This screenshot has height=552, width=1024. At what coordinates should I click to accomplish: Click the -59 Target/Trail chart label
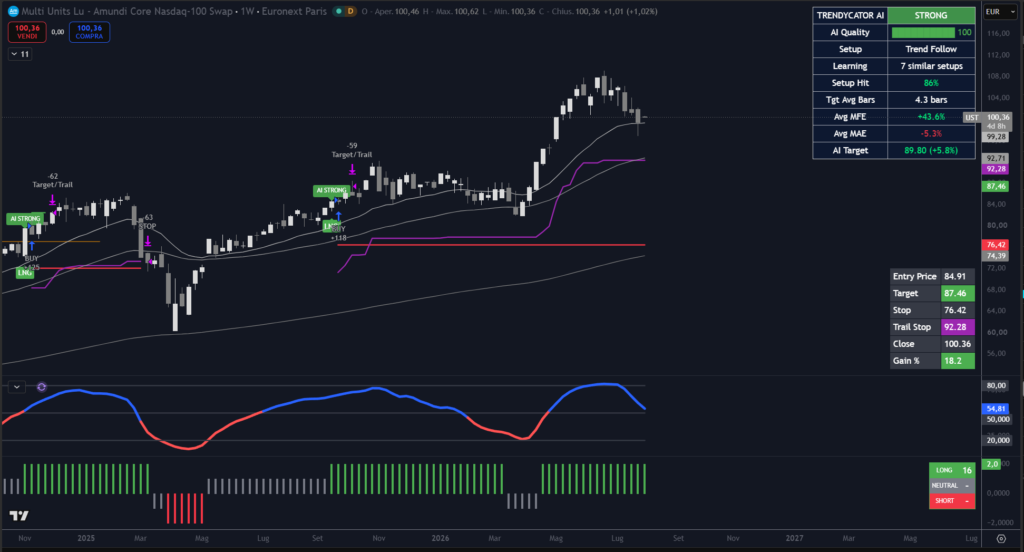click(352, 150)
